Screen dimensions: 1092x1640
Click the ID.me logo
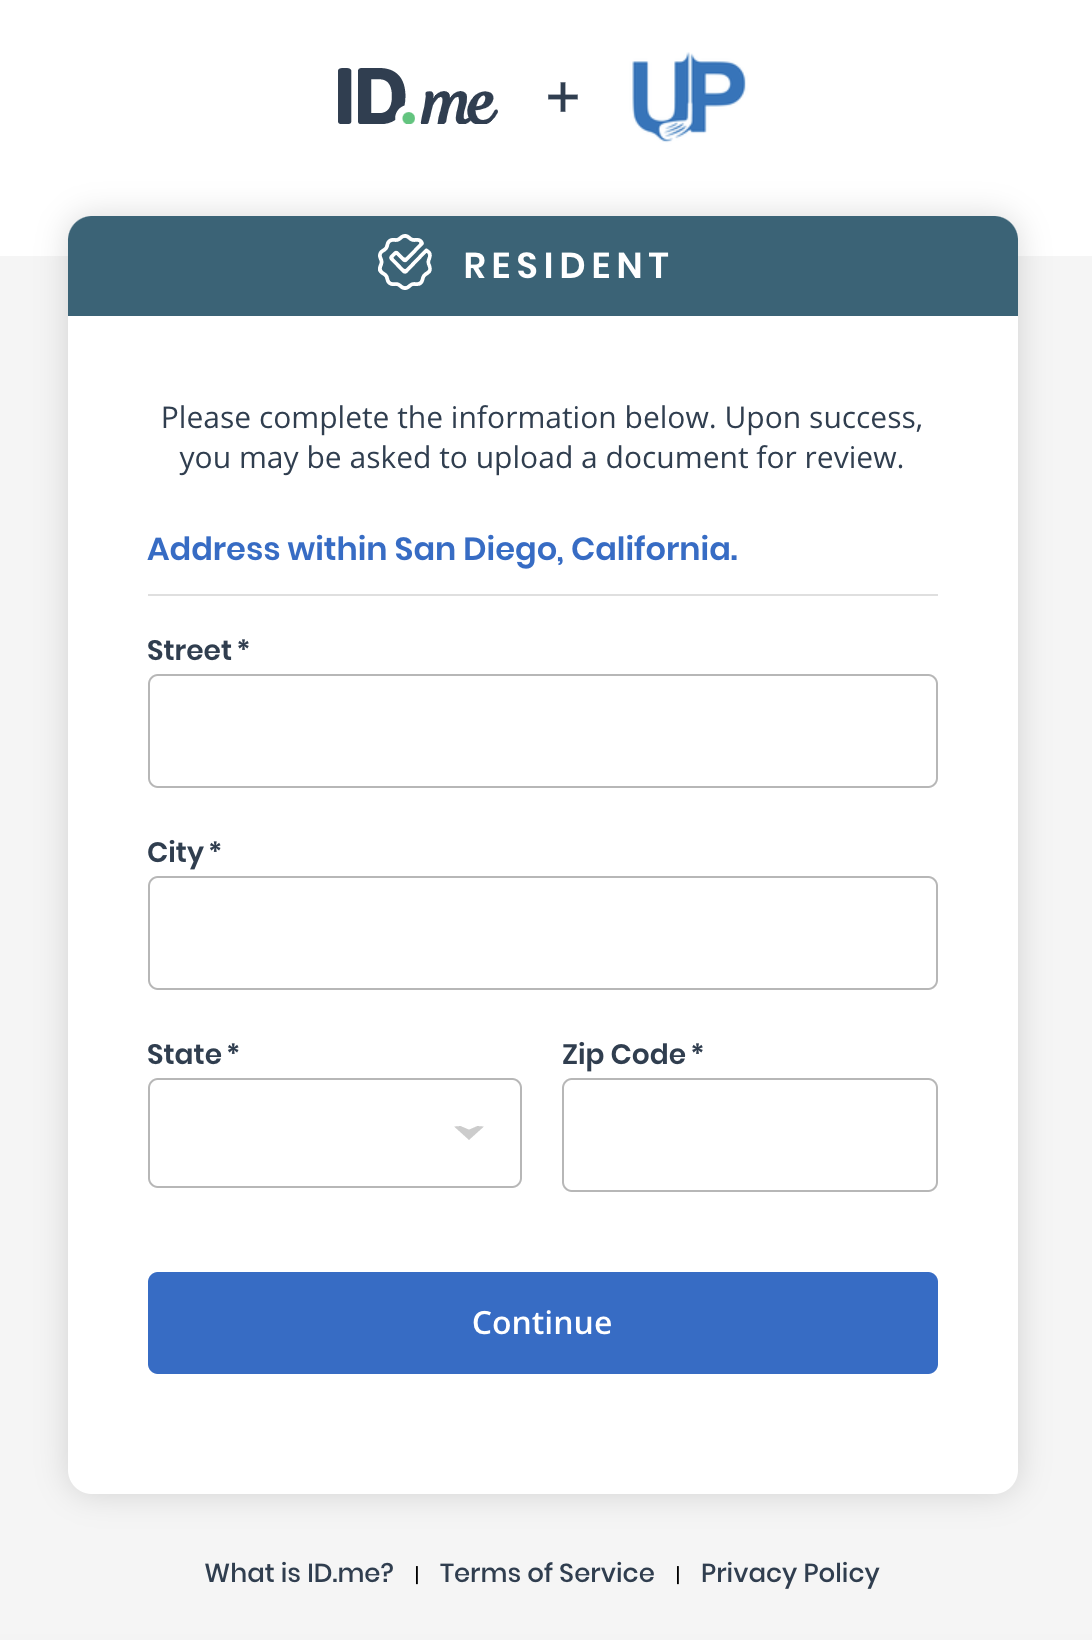[417, 97]
